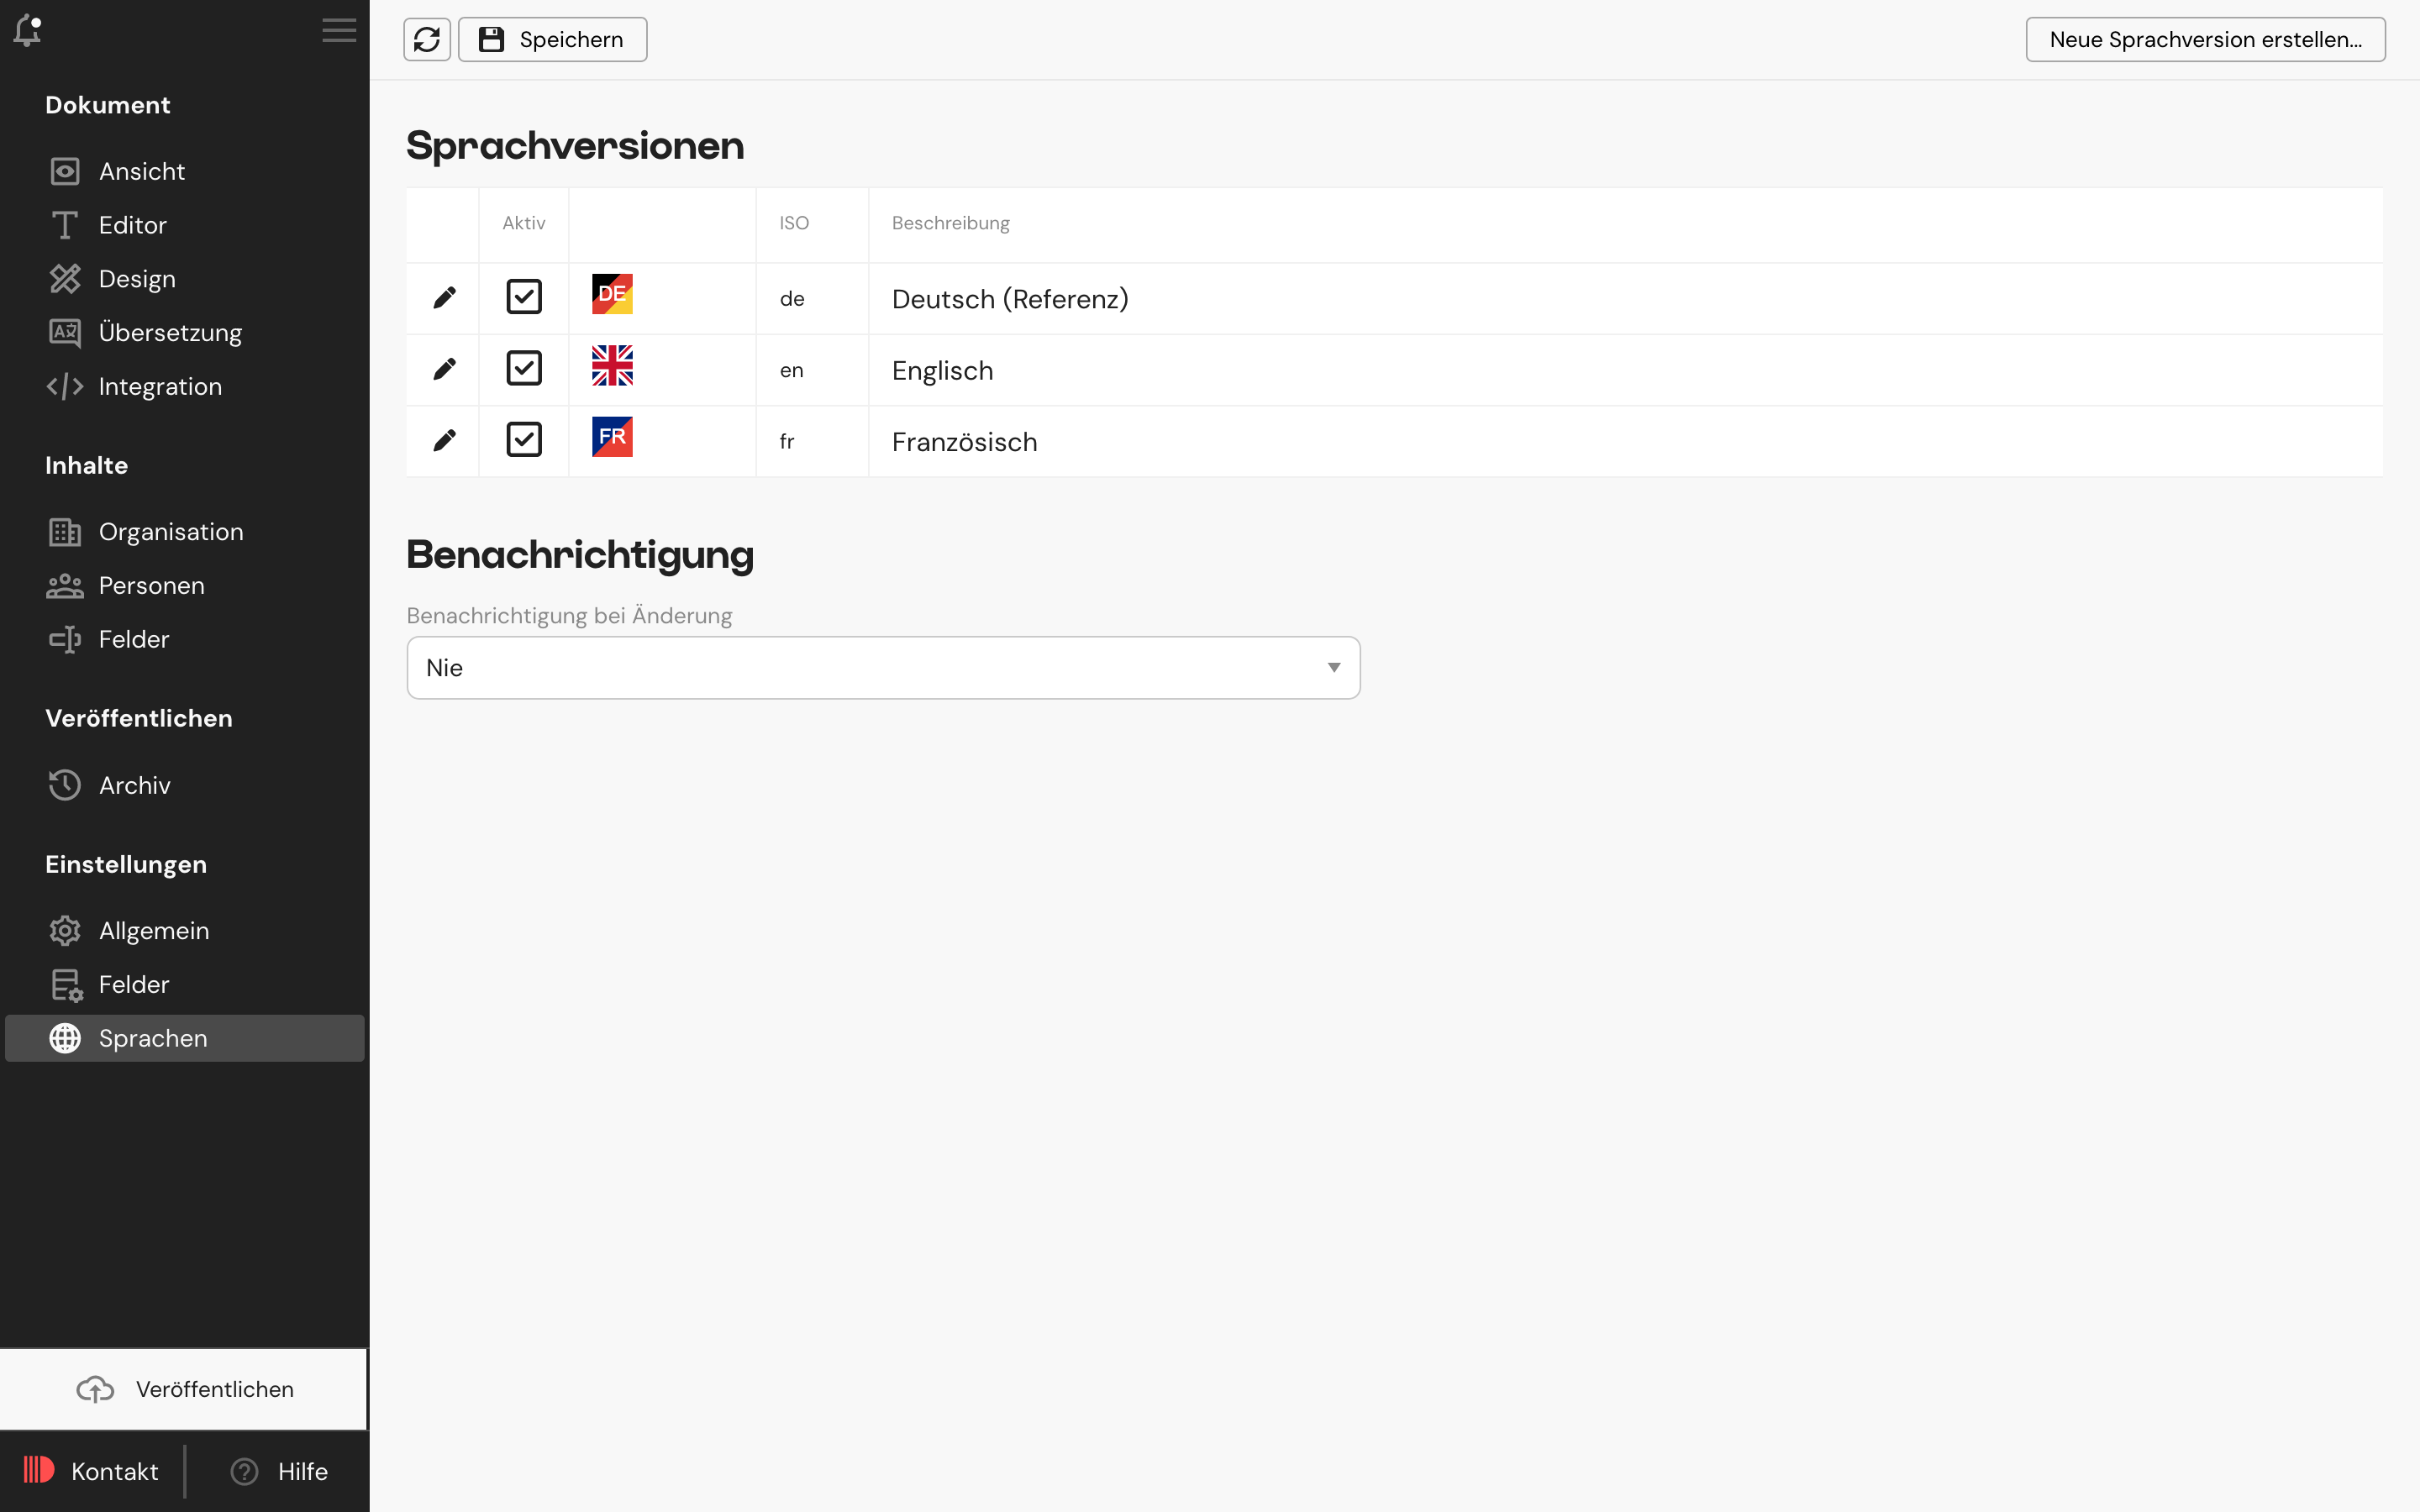Open the Organisation content page
This screenshot has height=1512, width=2420.
coord(170,531)
